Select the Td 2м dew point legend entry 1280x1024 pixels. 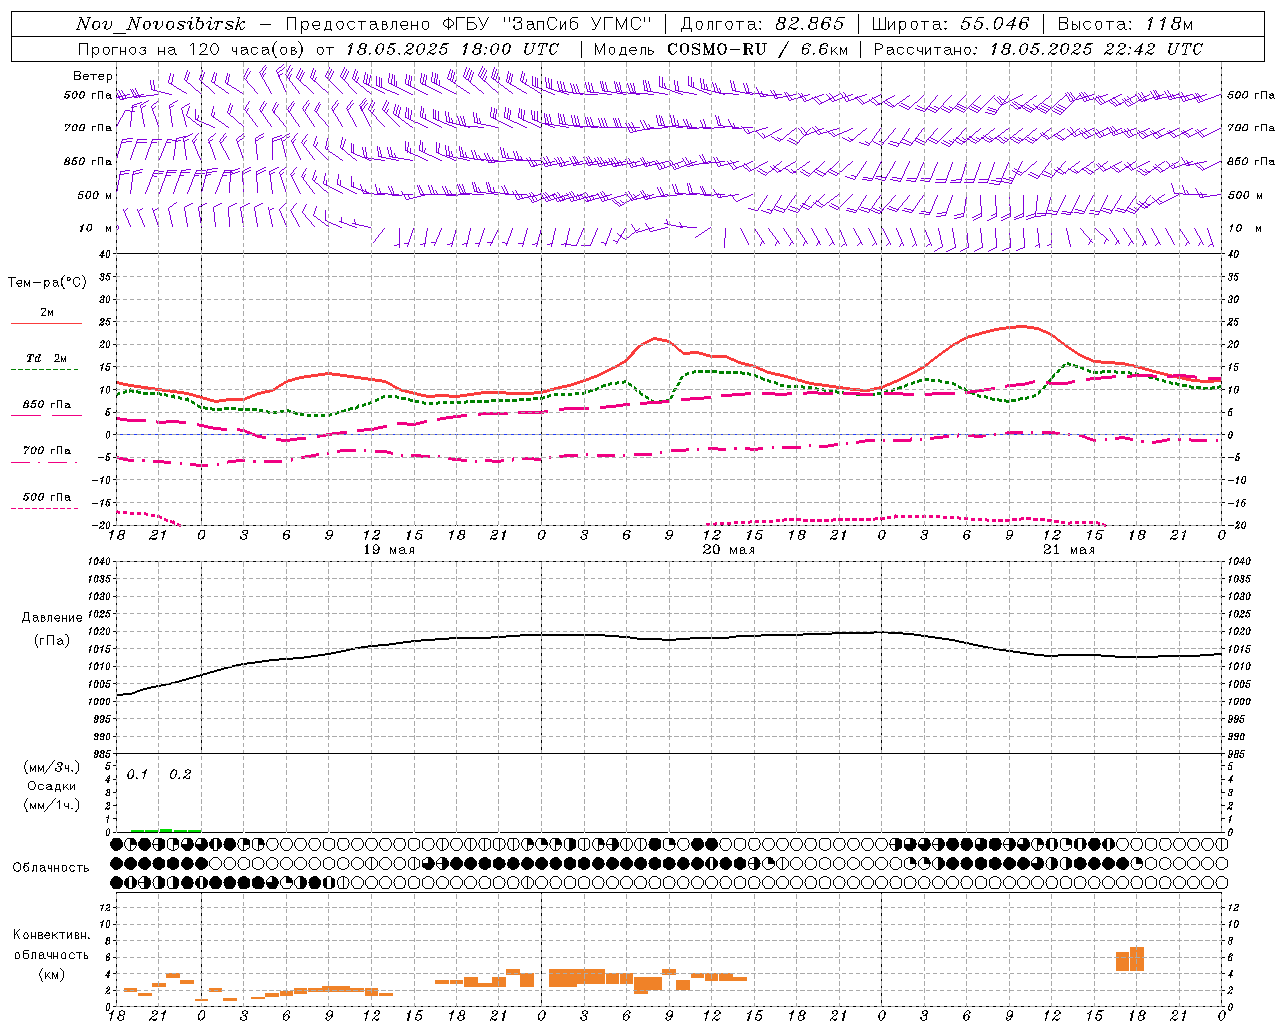[46, 358]
